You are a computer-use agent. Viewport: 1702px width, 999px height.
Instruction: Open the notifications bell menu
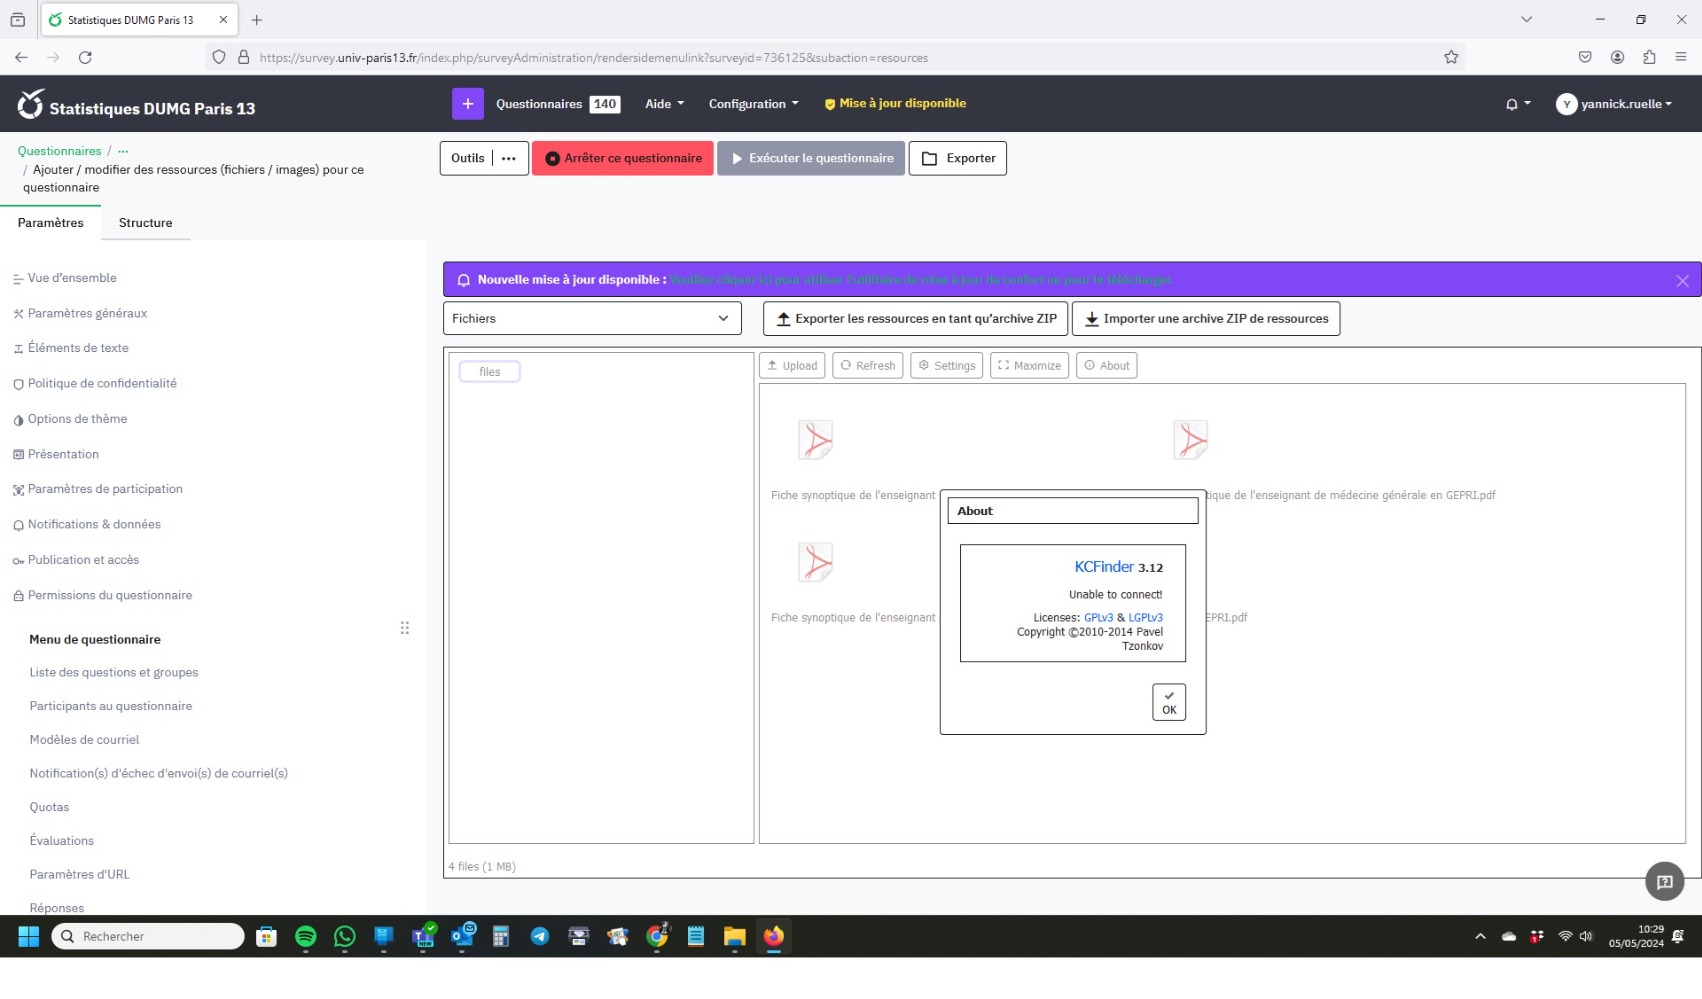coord(1517,104)
